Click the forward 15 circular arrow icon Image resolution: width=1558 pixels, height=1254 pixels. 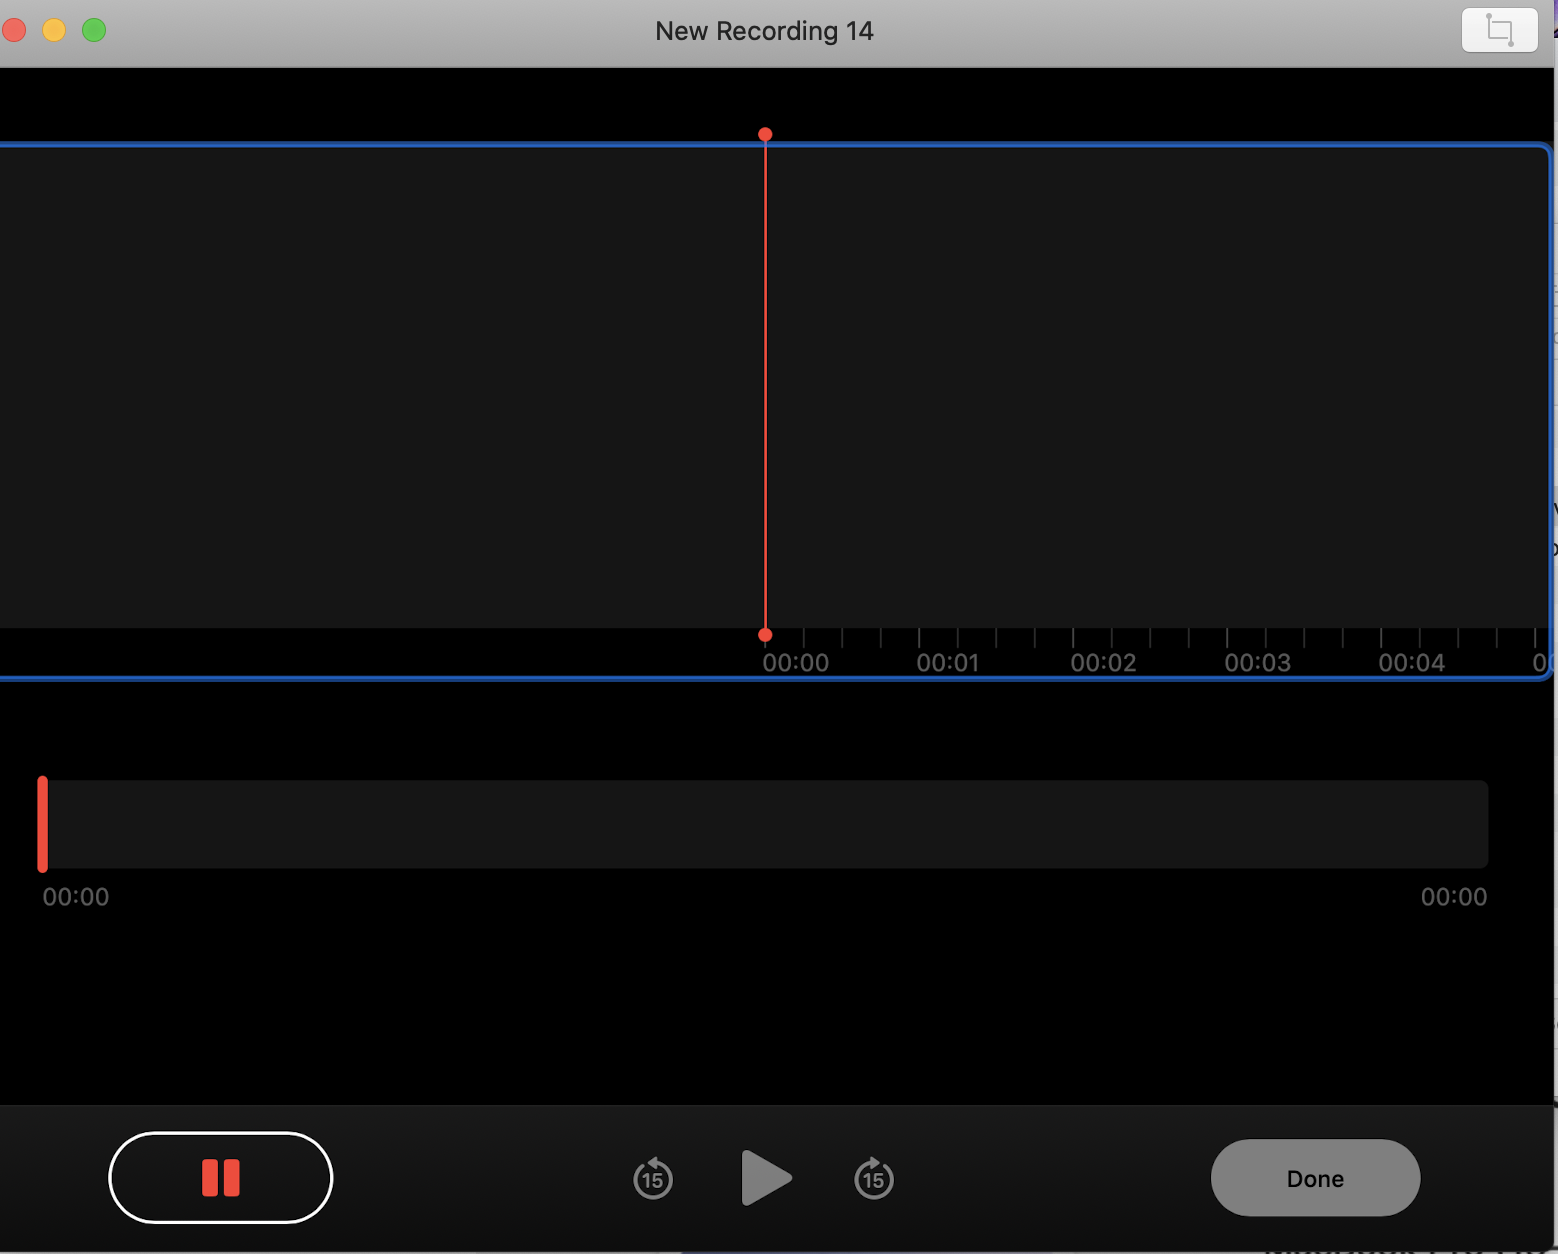(873, 1178)
